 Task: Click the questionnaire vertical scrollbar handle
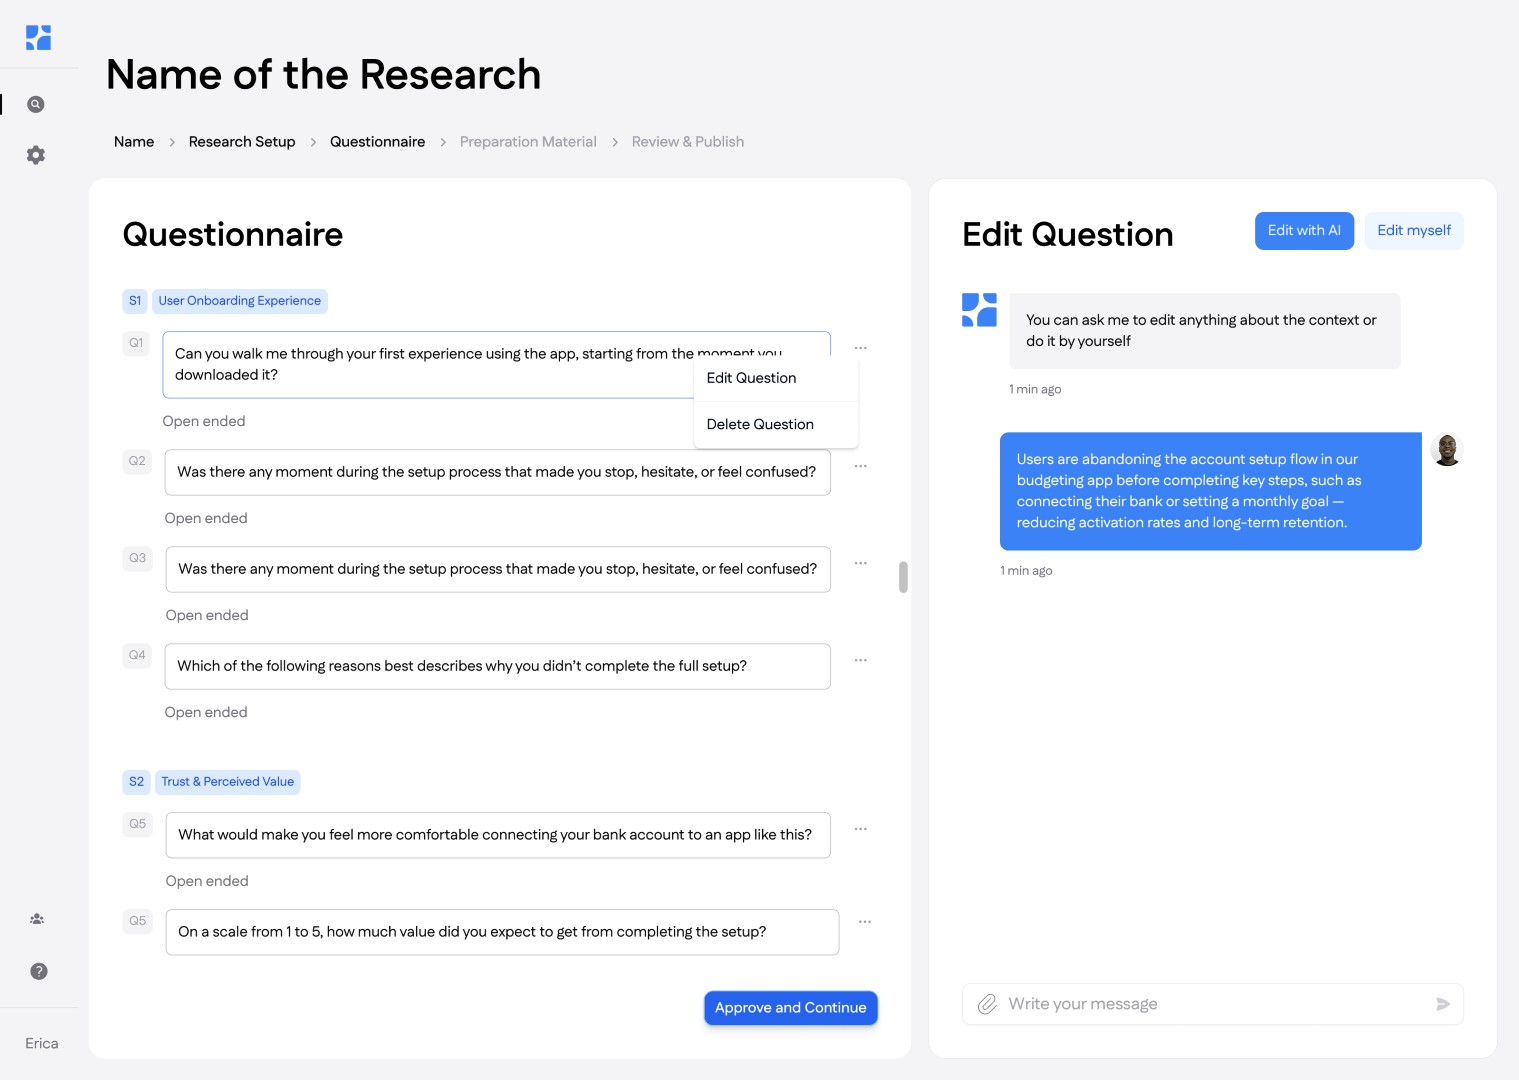pos(903,577)
